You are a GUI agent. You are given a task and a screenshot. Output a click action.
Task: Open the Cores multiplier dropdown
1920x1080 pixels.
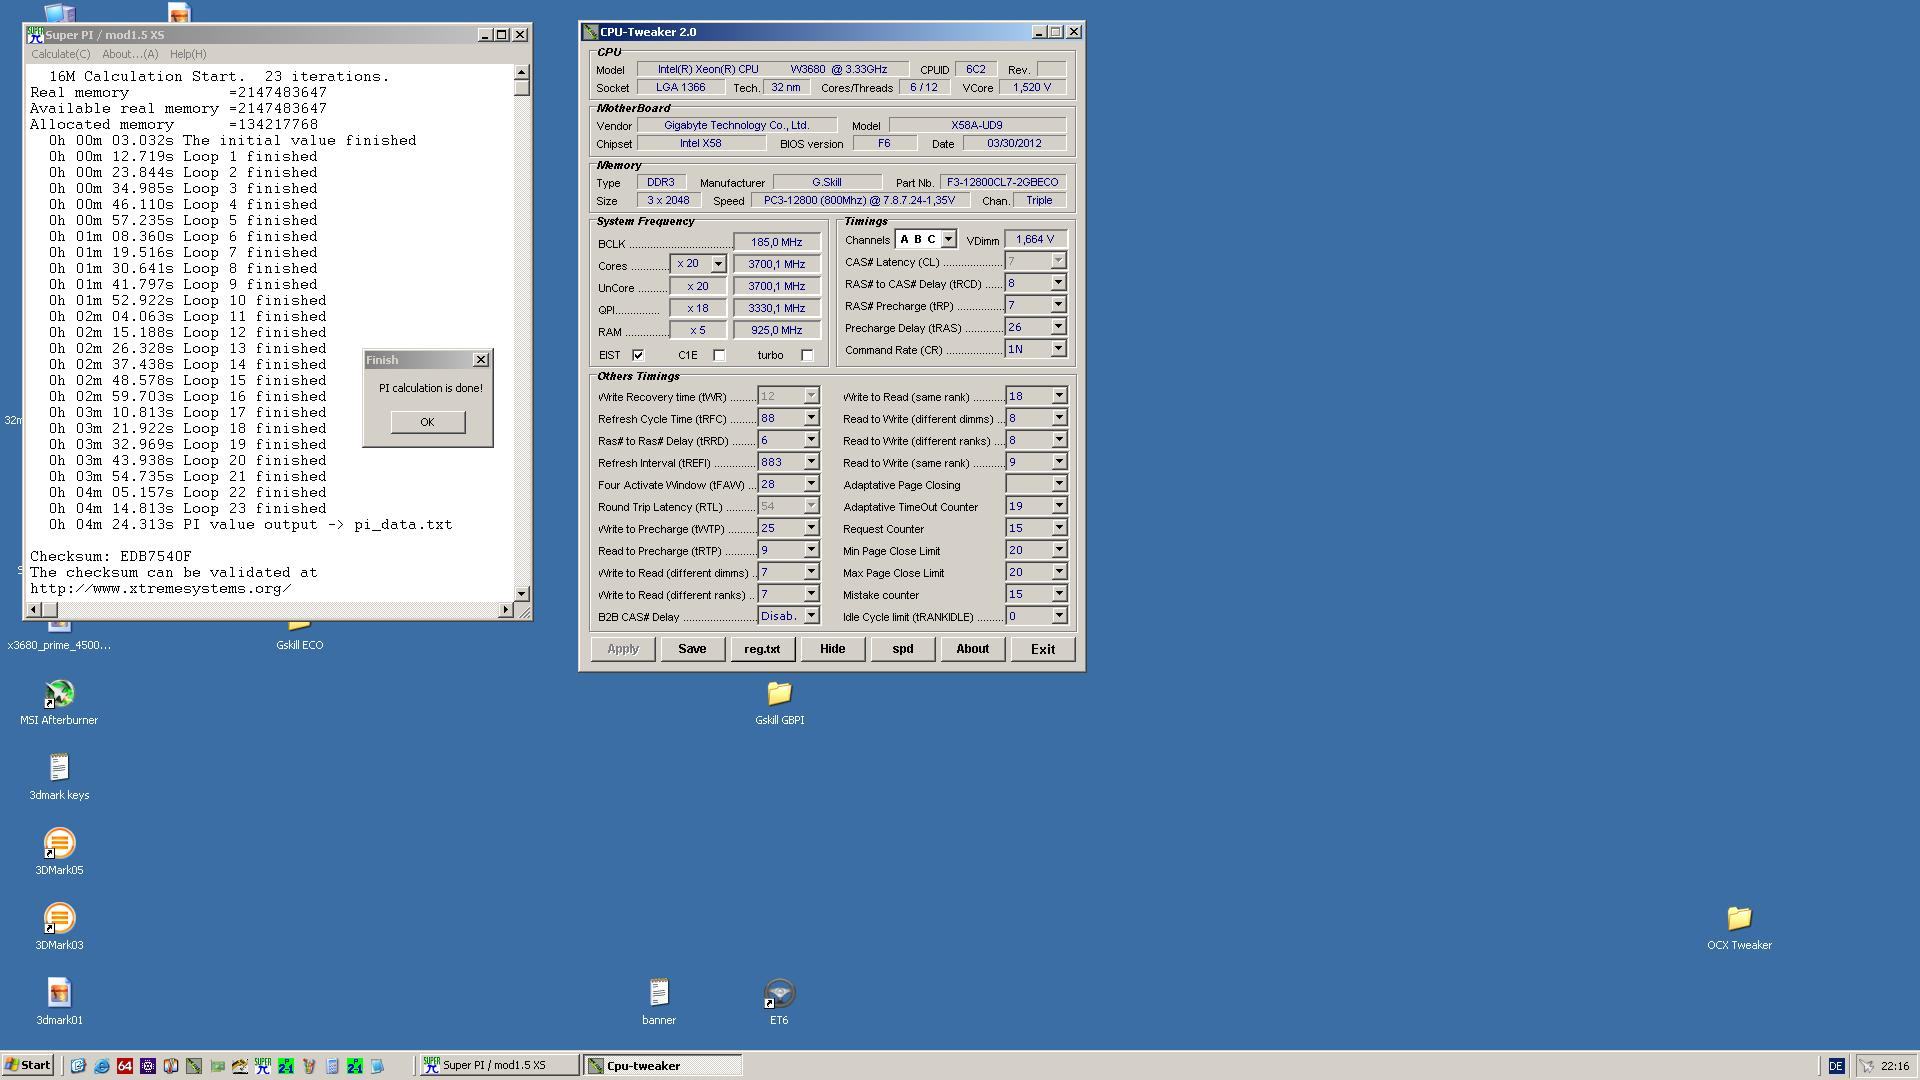pos(717,264)
